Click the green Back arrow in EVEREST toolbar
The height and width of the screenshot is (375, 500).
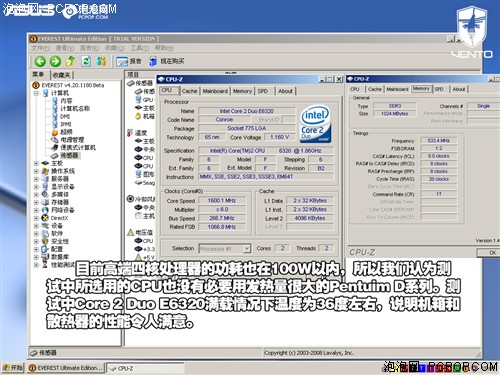click(x=40, y=61)
